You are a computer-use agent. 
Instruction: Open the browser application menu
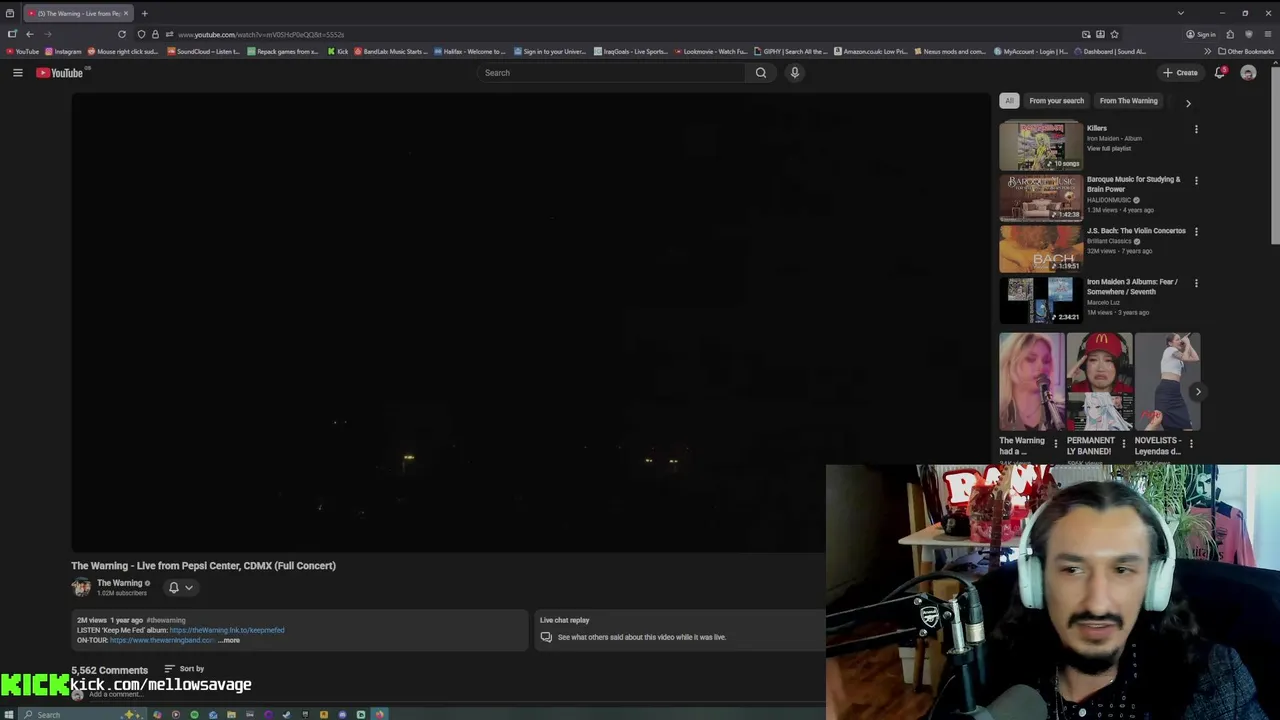click(1266, 34)
